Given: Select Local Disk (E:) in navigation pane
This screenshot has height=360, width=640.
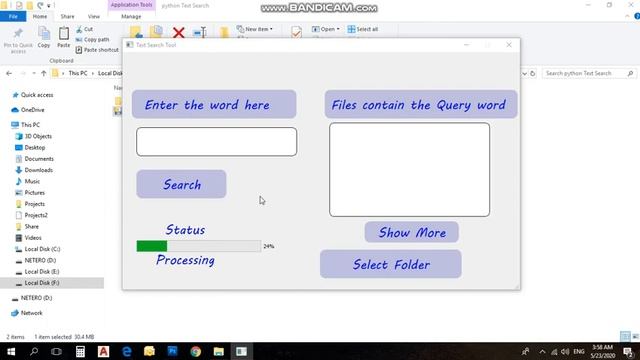Looking at the screenshot, I should 42,271.
